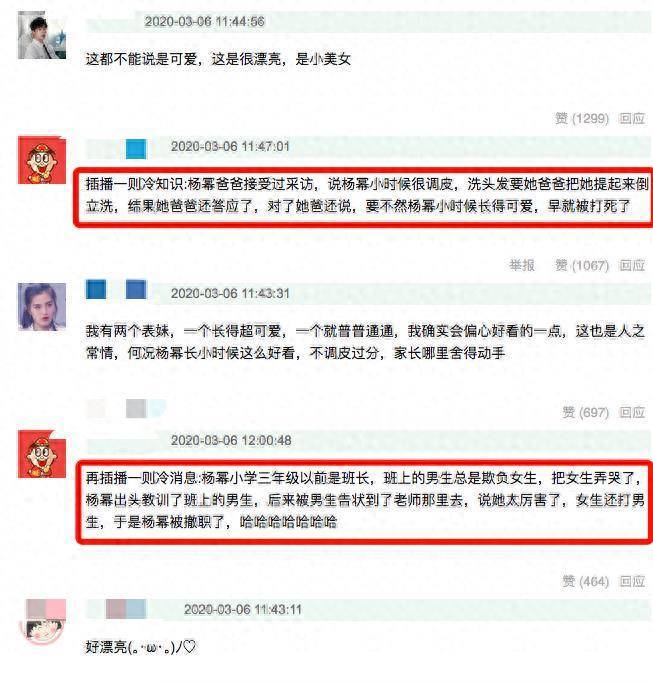
Task: Click first blue square above 我有两个表妹 comment
Action: pyautogui.click(x=96, y=289)
